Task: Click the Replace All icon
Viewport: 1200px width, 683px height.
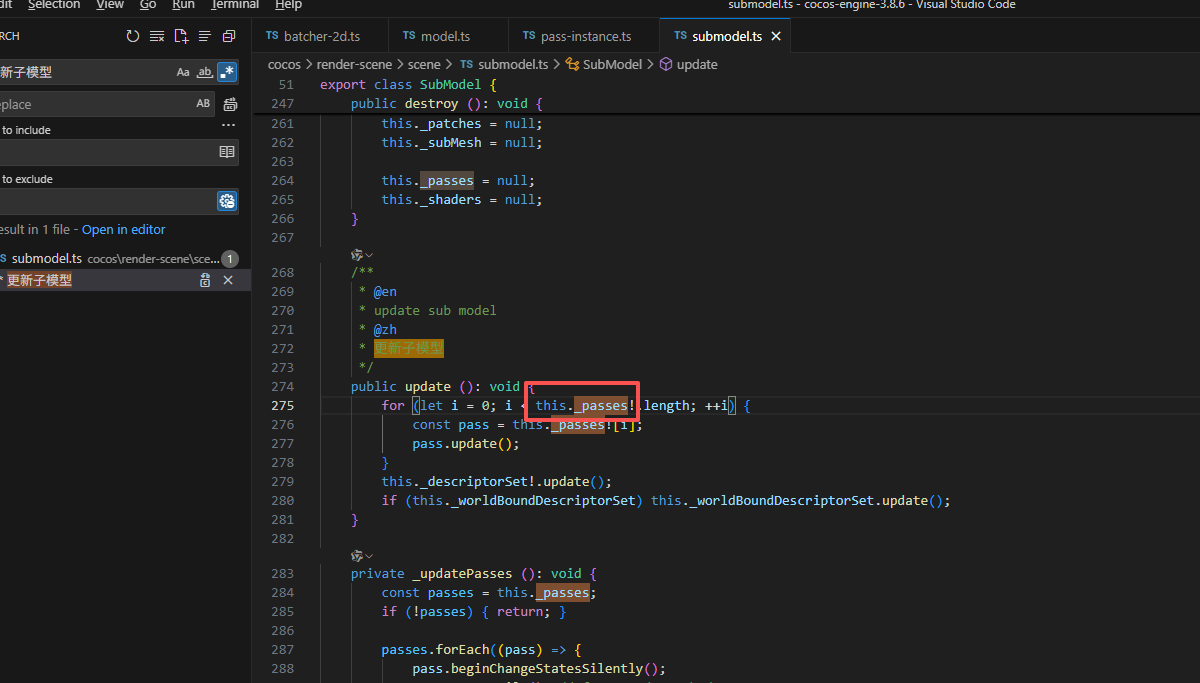Action: point(230,104)
